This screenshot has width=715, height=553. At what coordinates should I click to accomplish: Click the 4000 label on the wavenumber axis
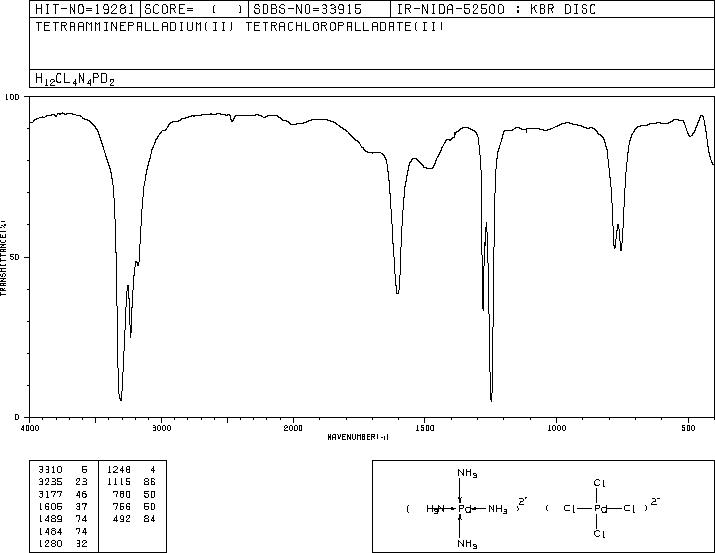tap(30, 428)
